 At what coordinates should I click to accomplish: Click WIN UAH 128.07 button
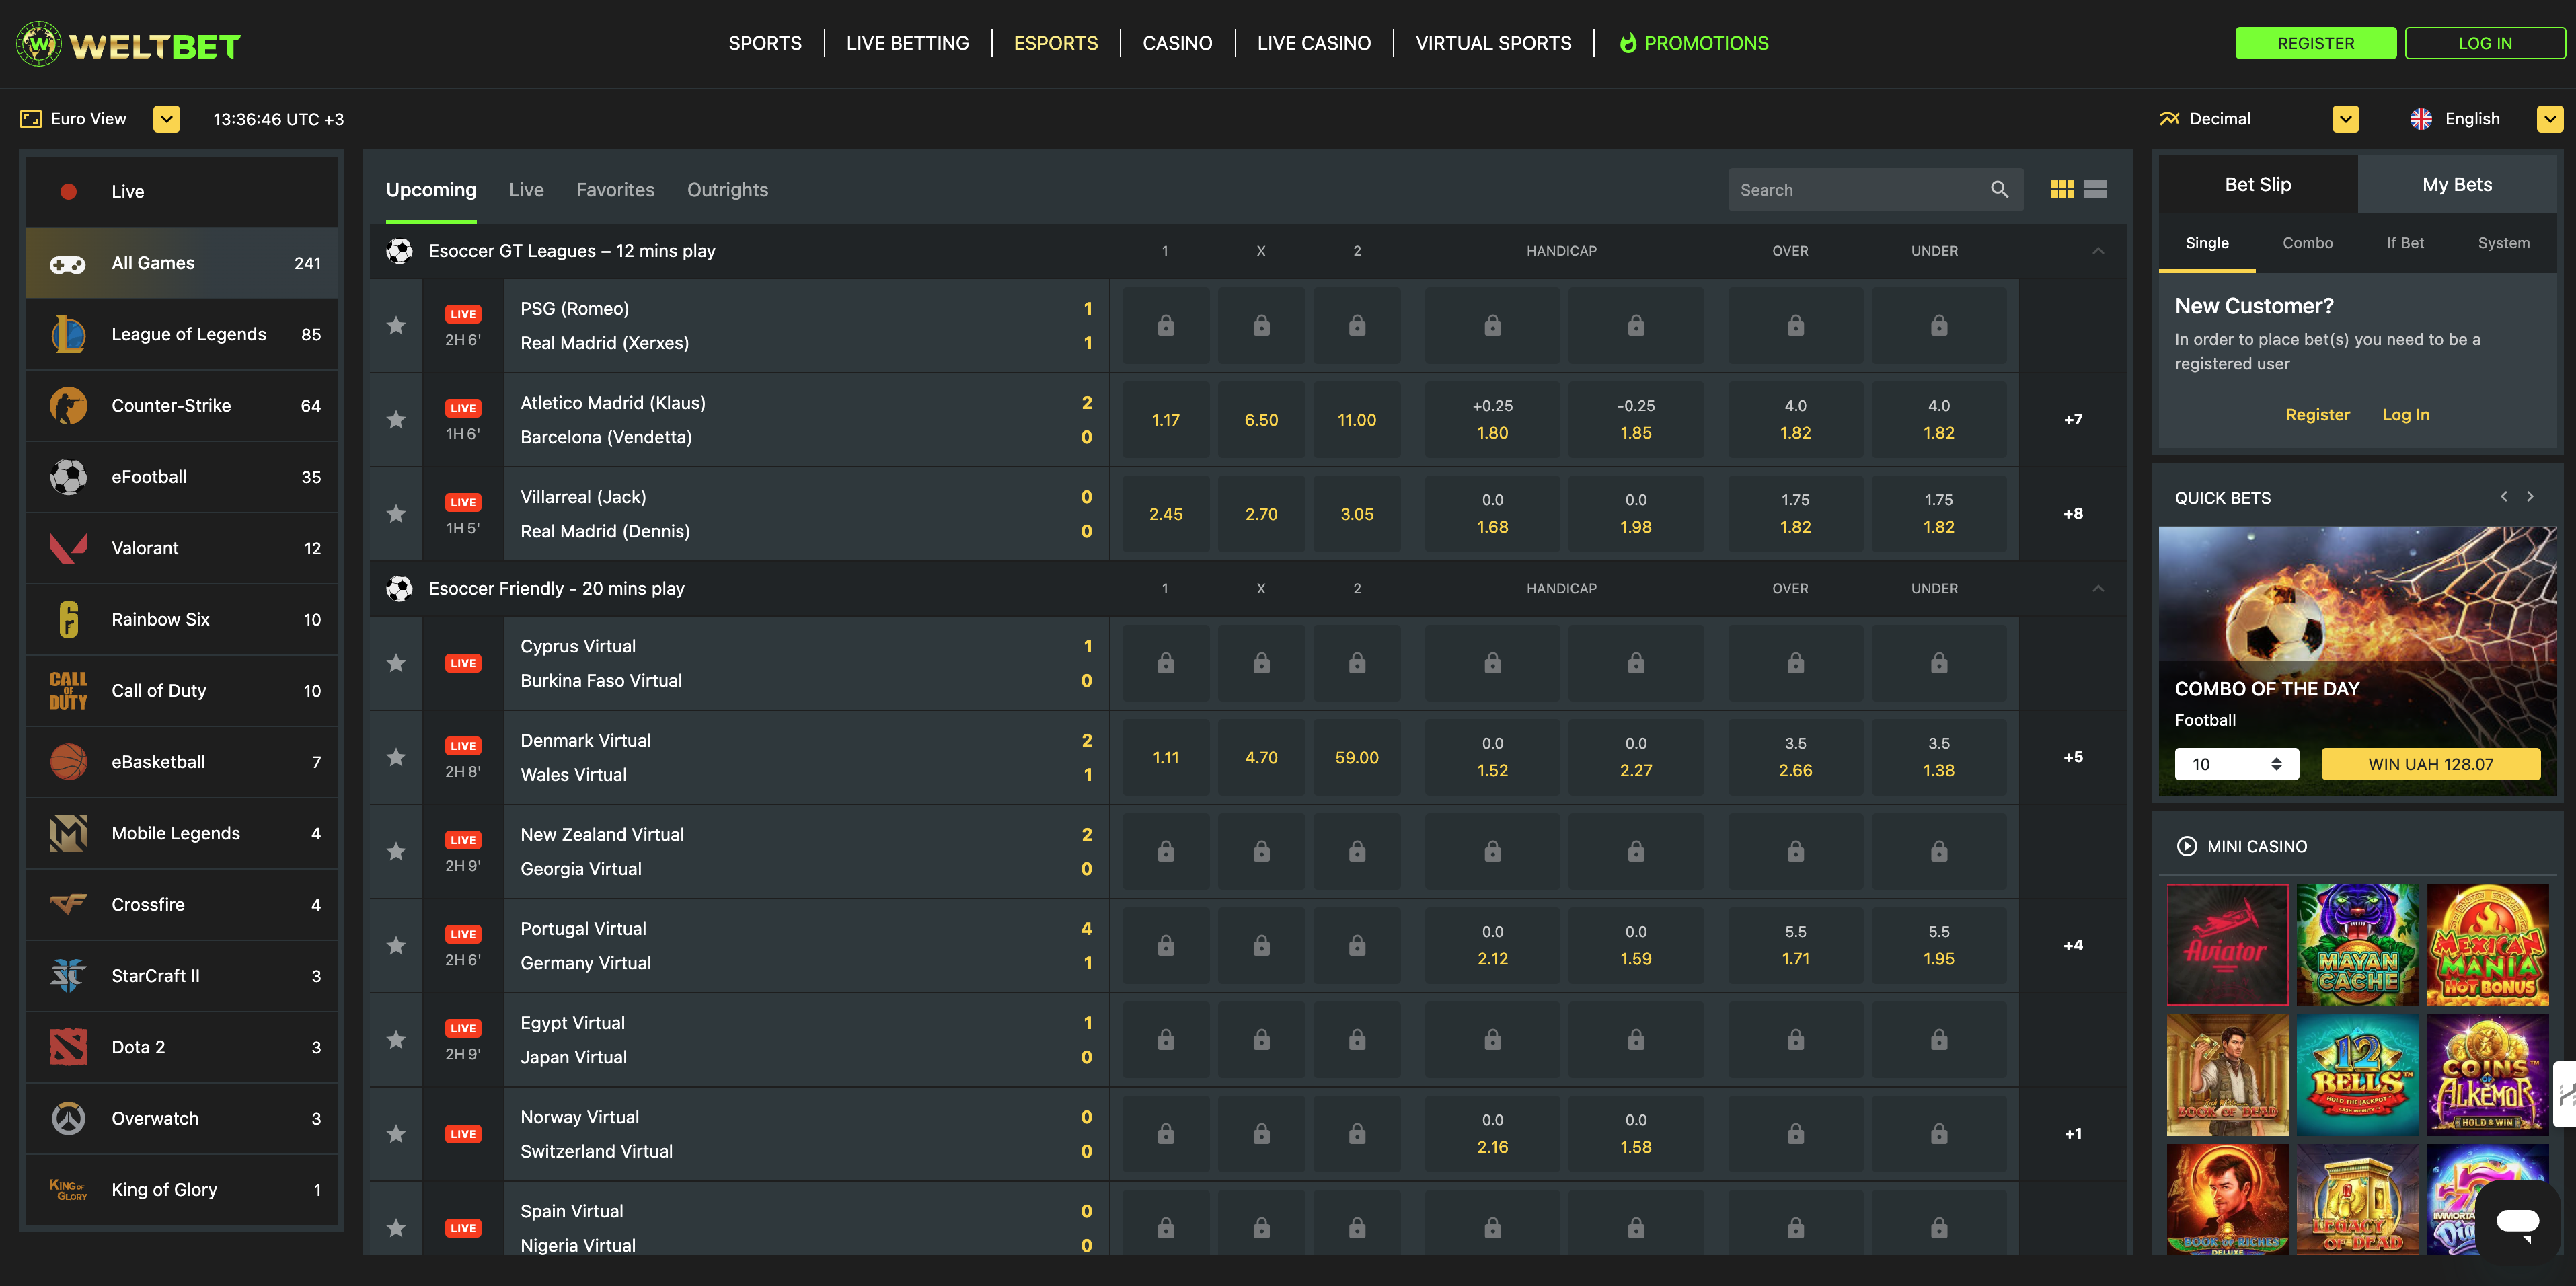point(2430,764)
